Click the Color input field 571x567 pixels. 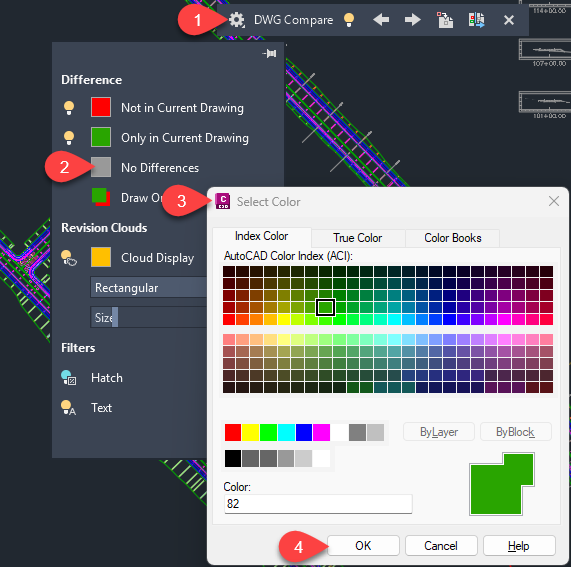(318, 504)
